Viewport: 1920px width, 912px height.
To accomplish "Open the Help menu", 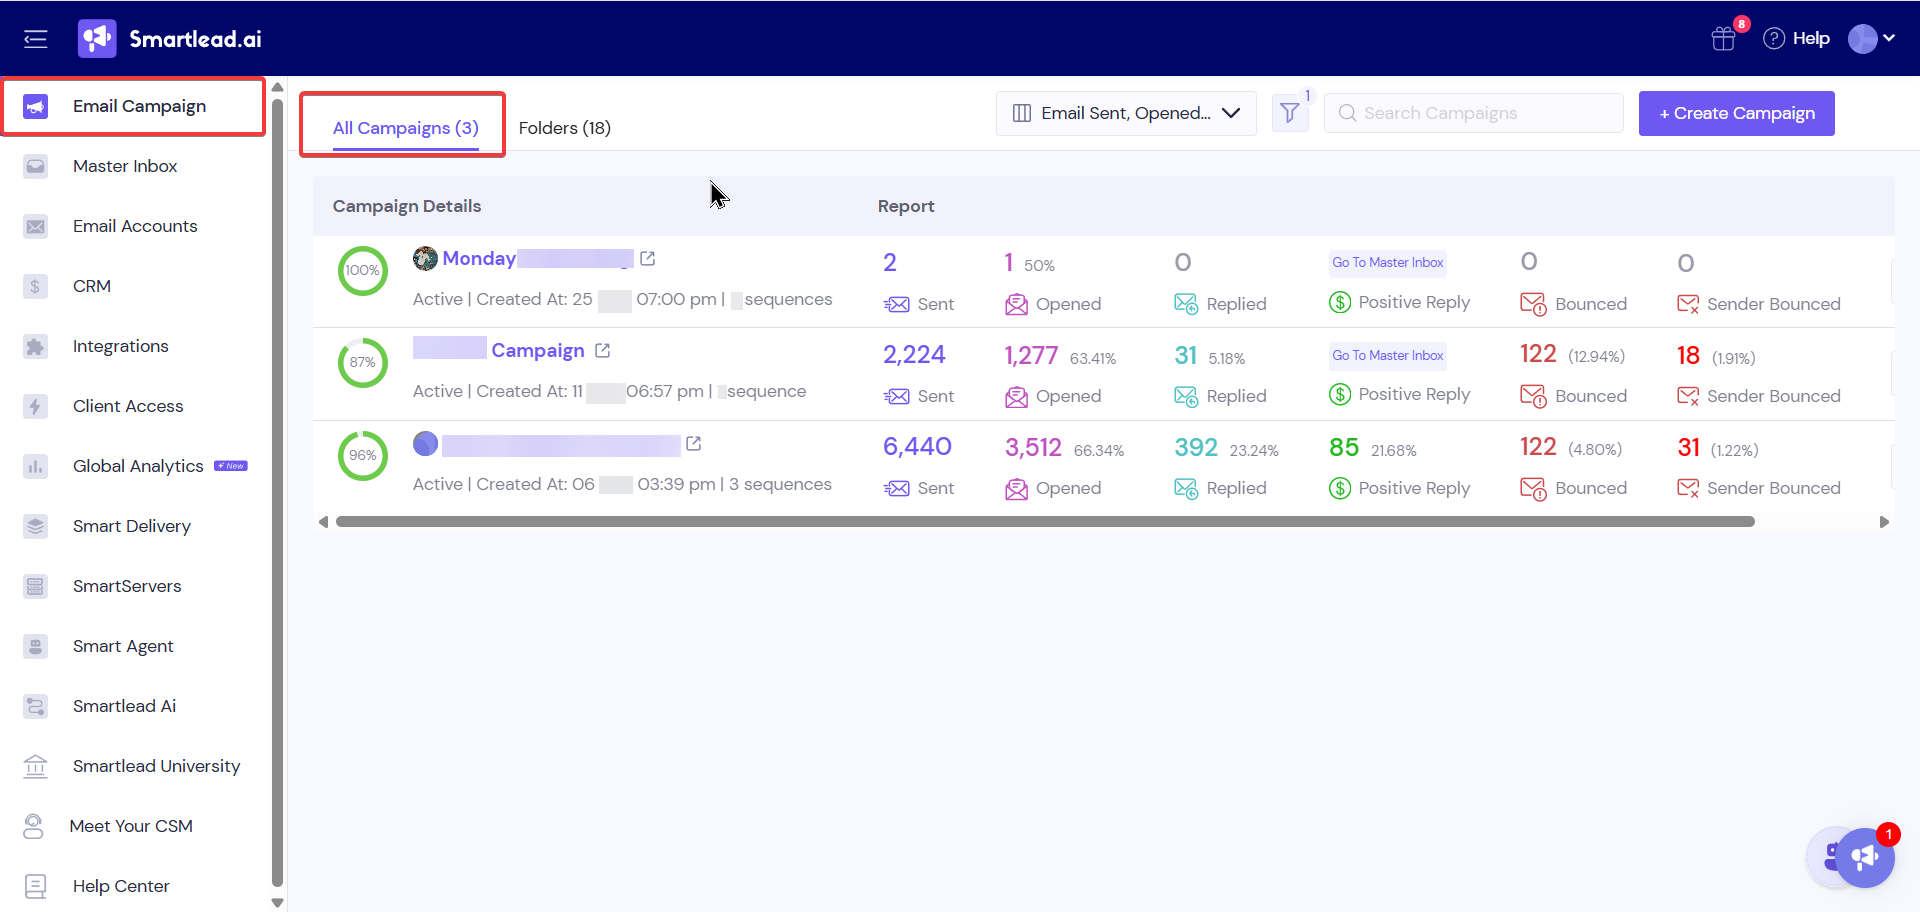I will tap(1797, 39).
